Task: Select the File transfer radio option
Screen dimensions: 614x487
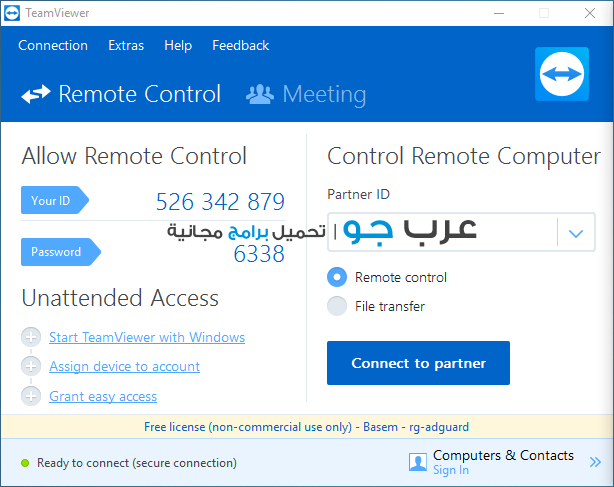Action: (x=337, y=306)
